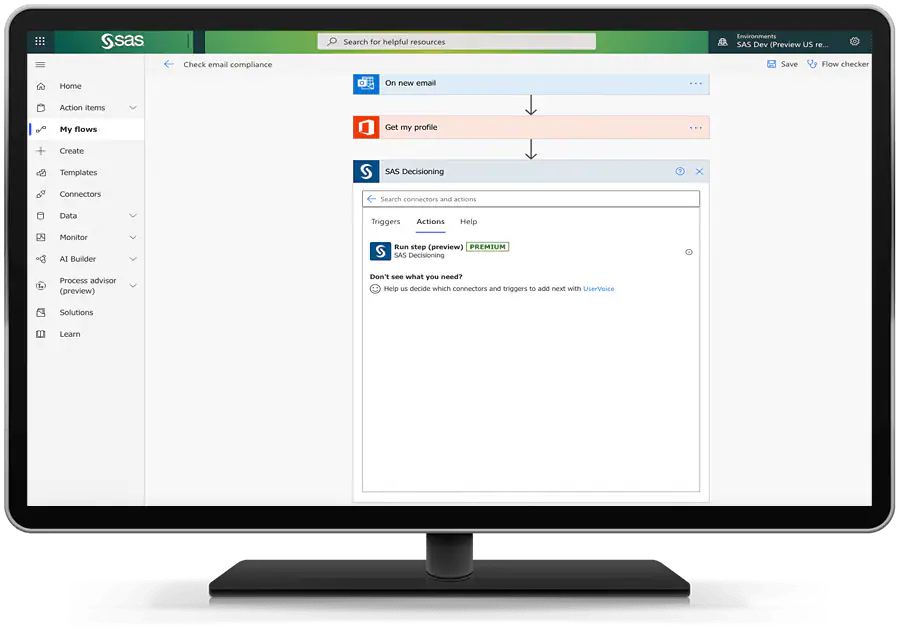Viewport: 900px width, 629px height.
Task: Open the UserVoice link
Action: (x=599, y=289)
